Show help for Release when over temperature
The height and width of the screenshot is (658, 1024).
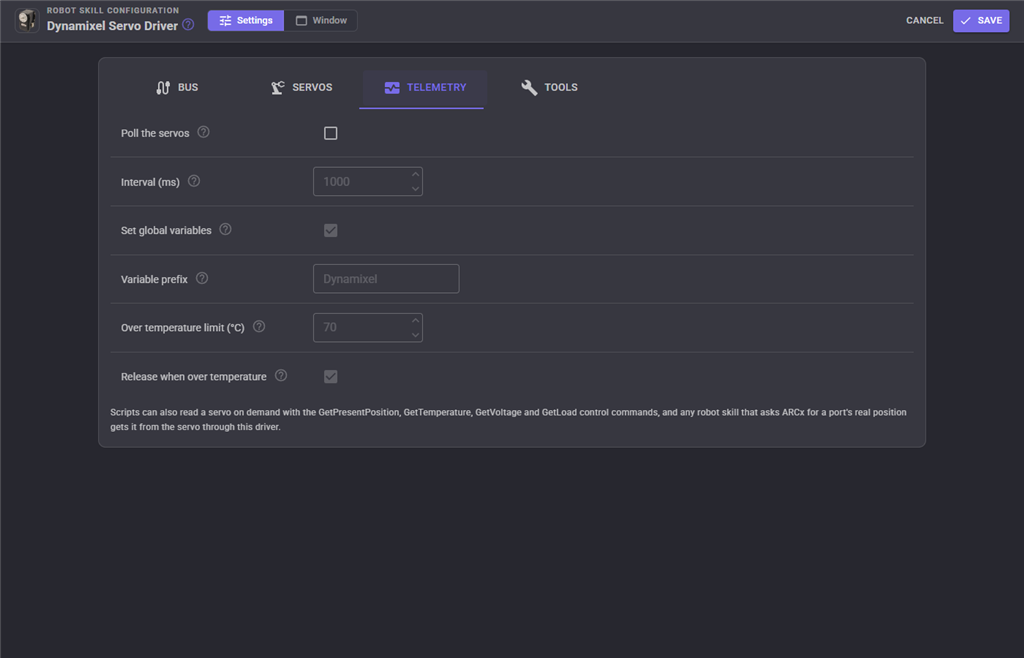tap(281, 375)
